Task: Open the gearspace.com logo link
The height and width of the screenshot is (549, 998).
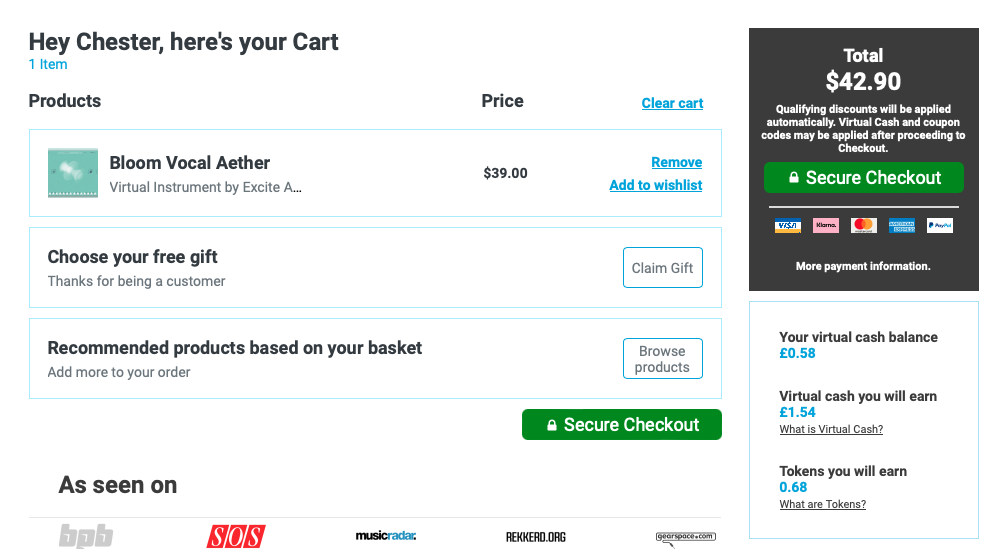Action: point(685,538)
